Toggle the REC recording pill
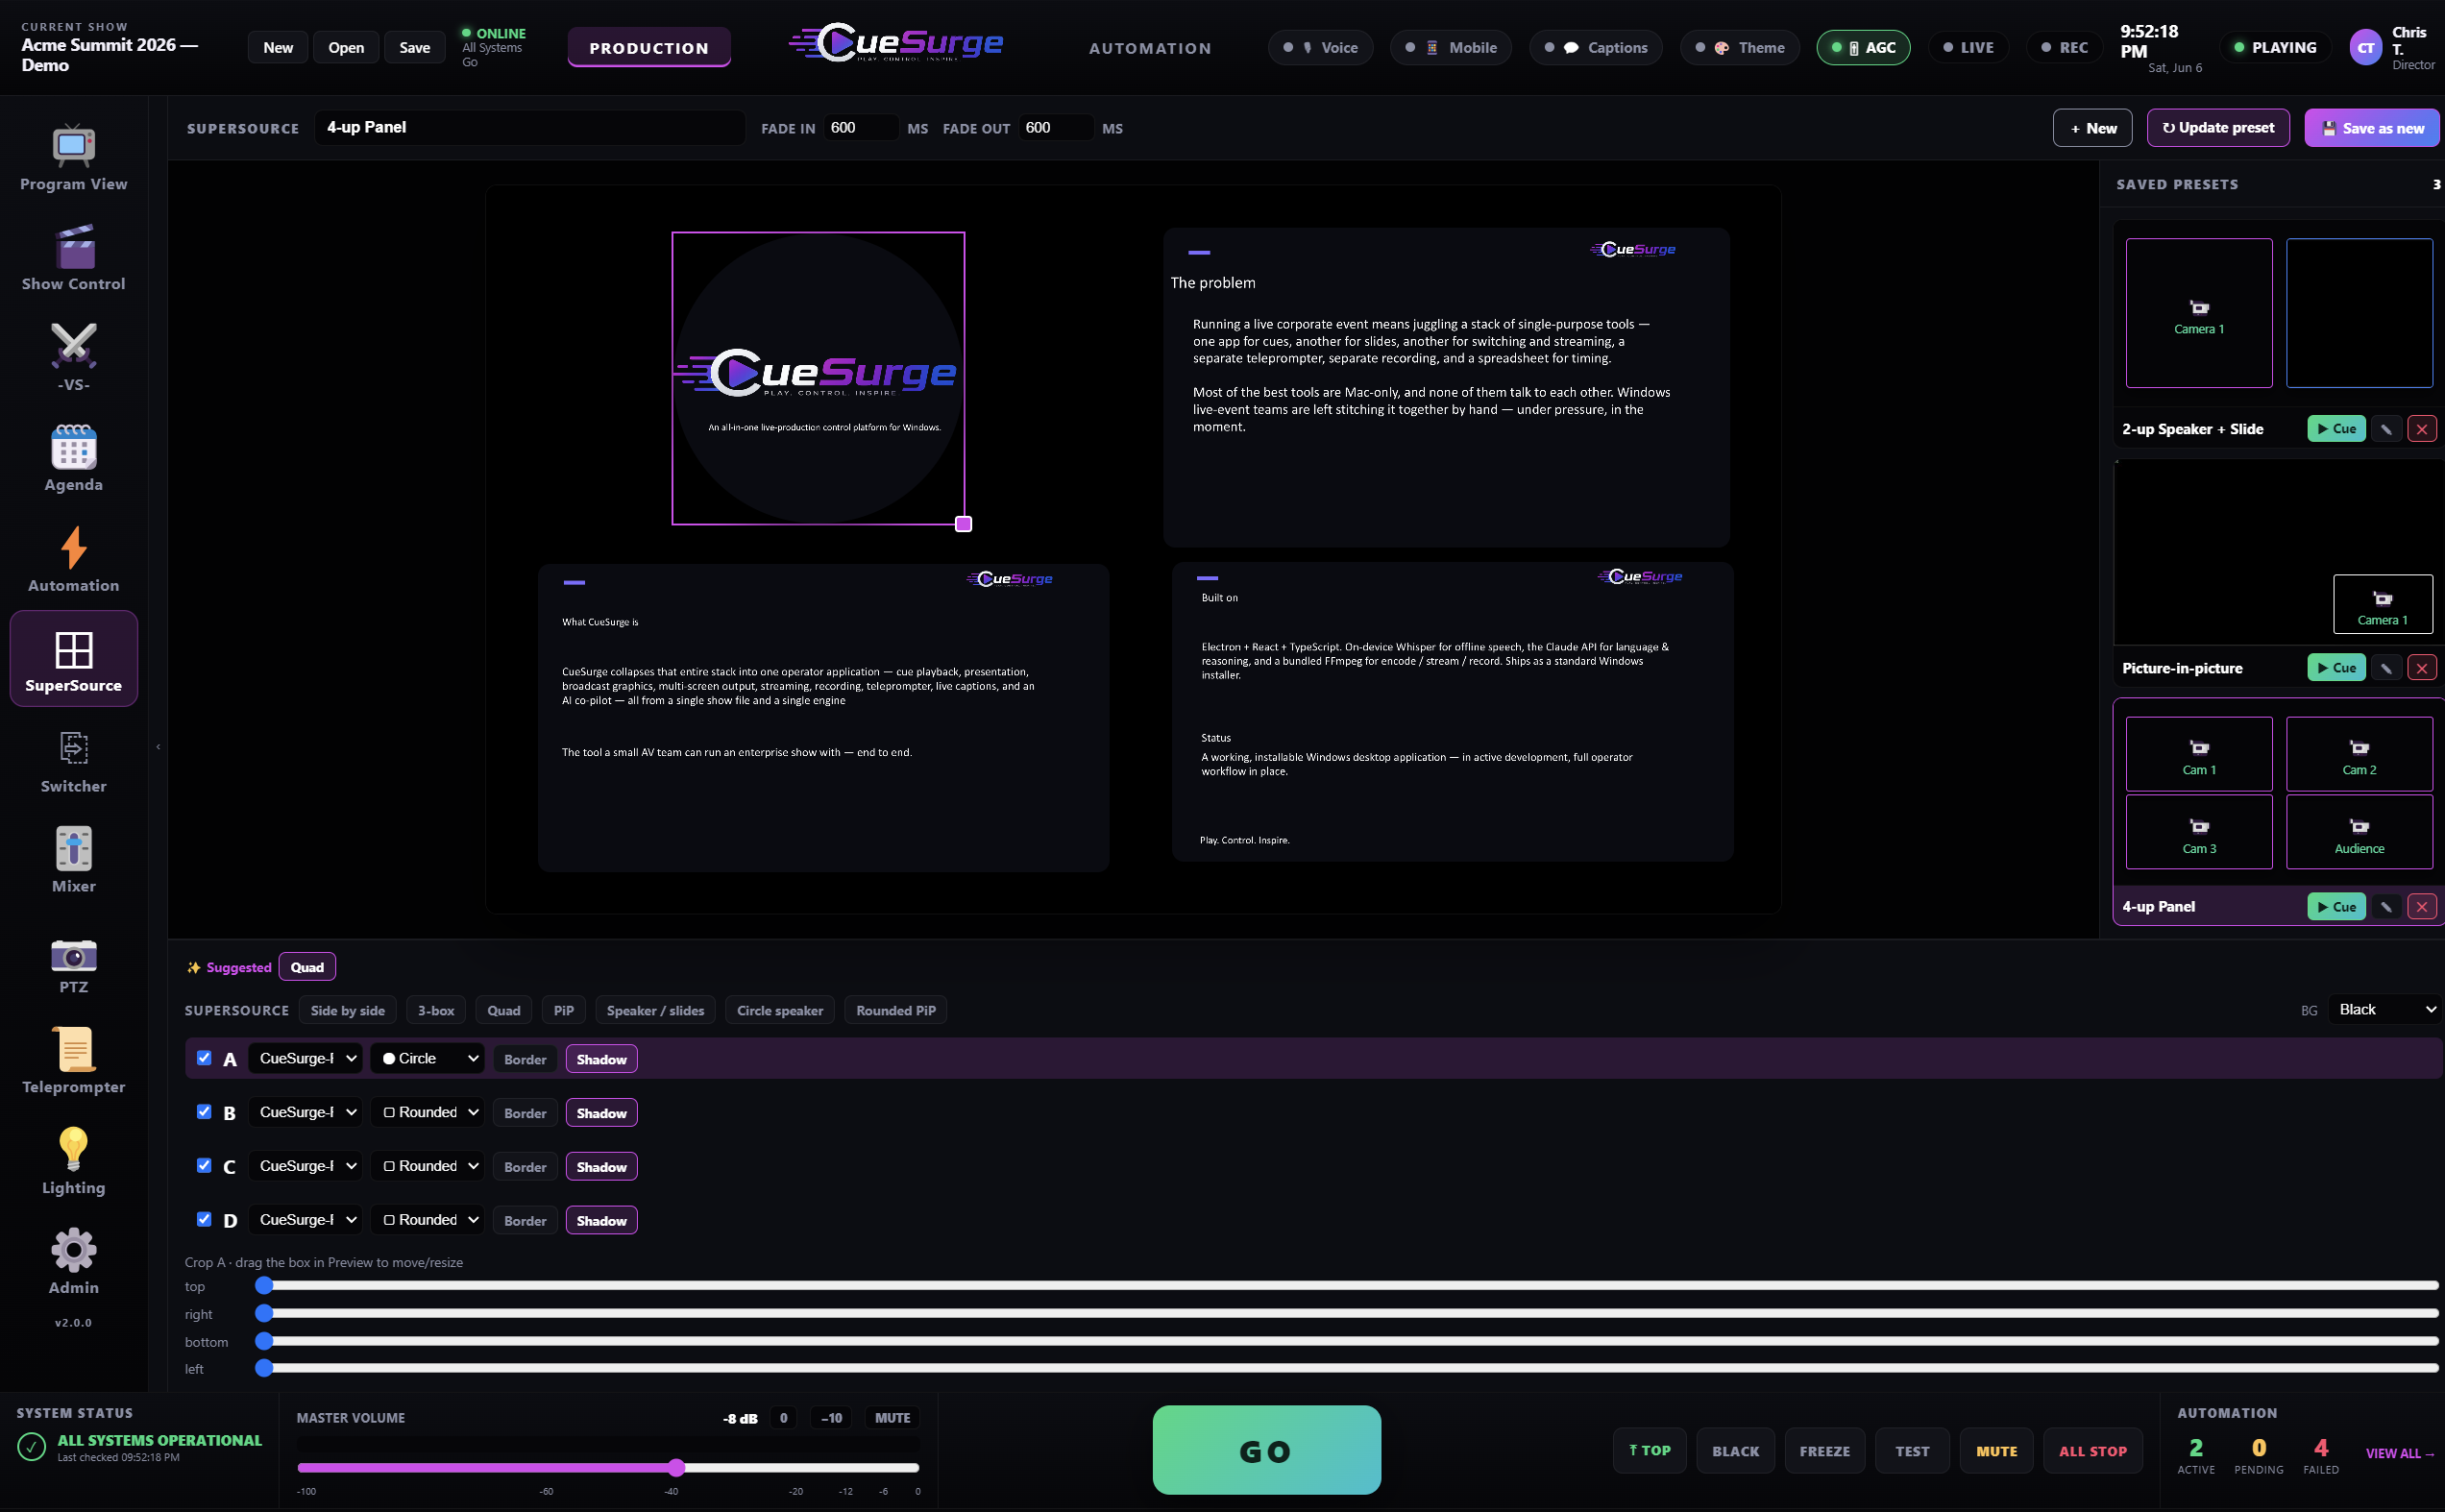The height and width of the screenshot is (1512, 2445). click(x=2064, y=47)
